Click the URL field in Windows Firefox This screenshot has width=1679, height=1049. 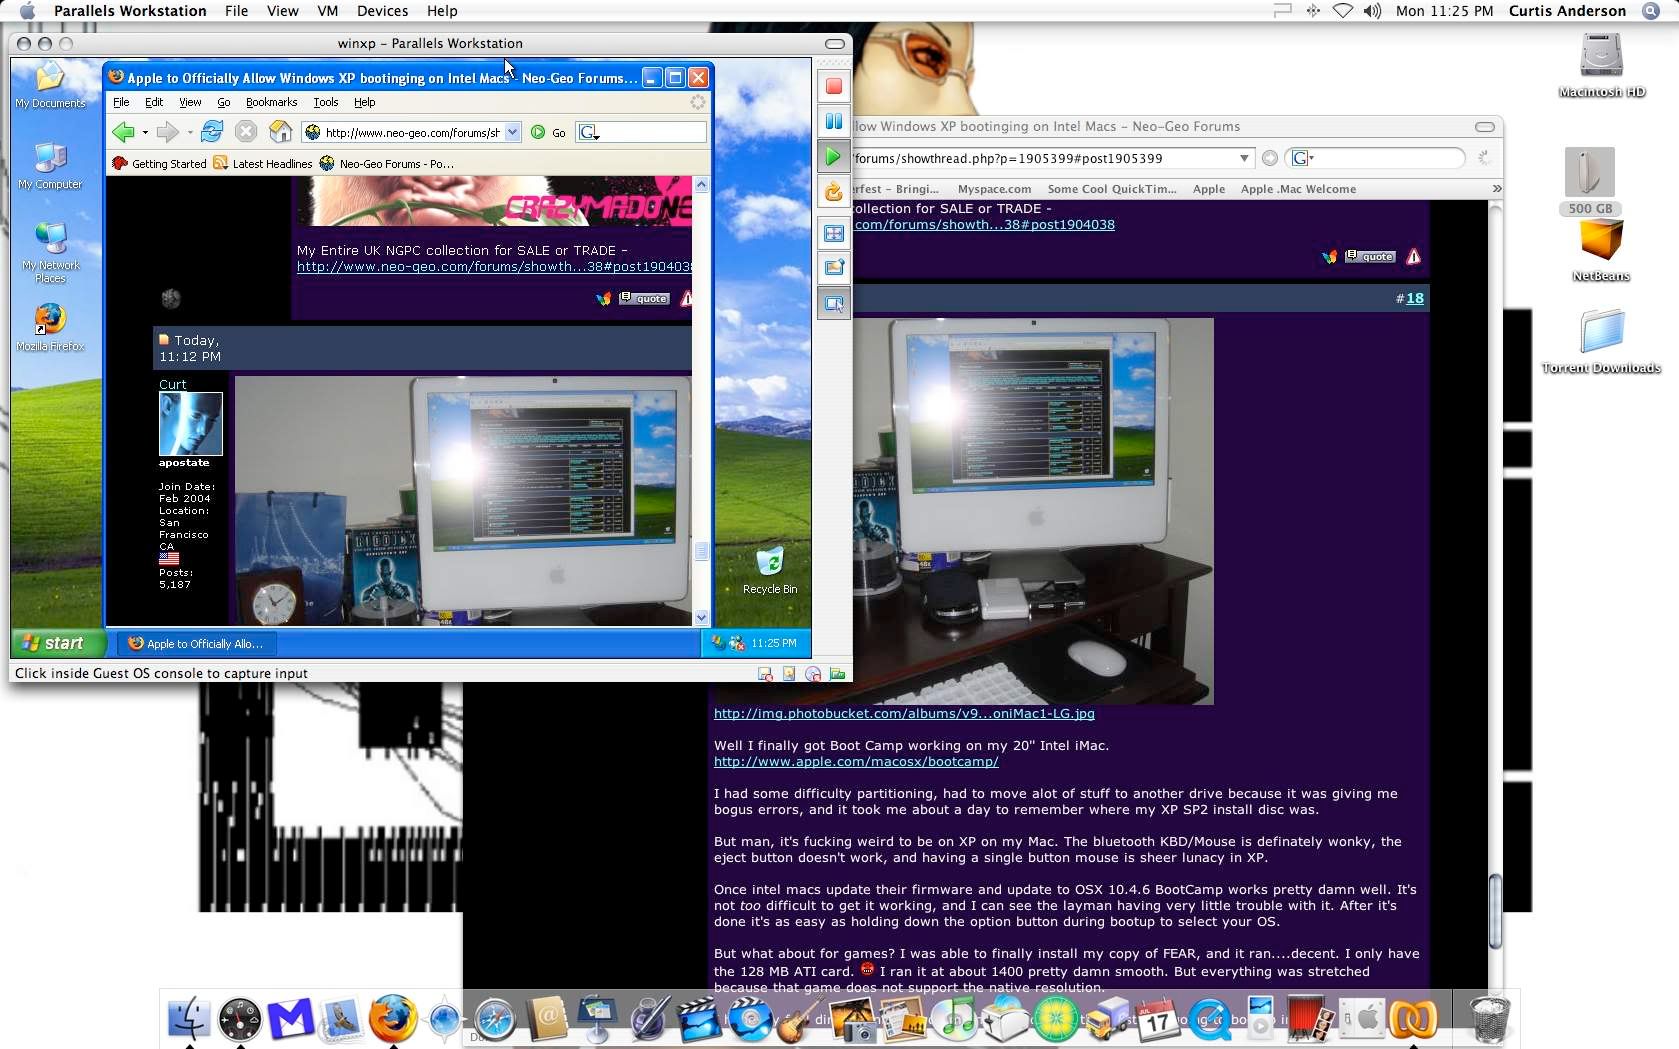coord(412,132)
